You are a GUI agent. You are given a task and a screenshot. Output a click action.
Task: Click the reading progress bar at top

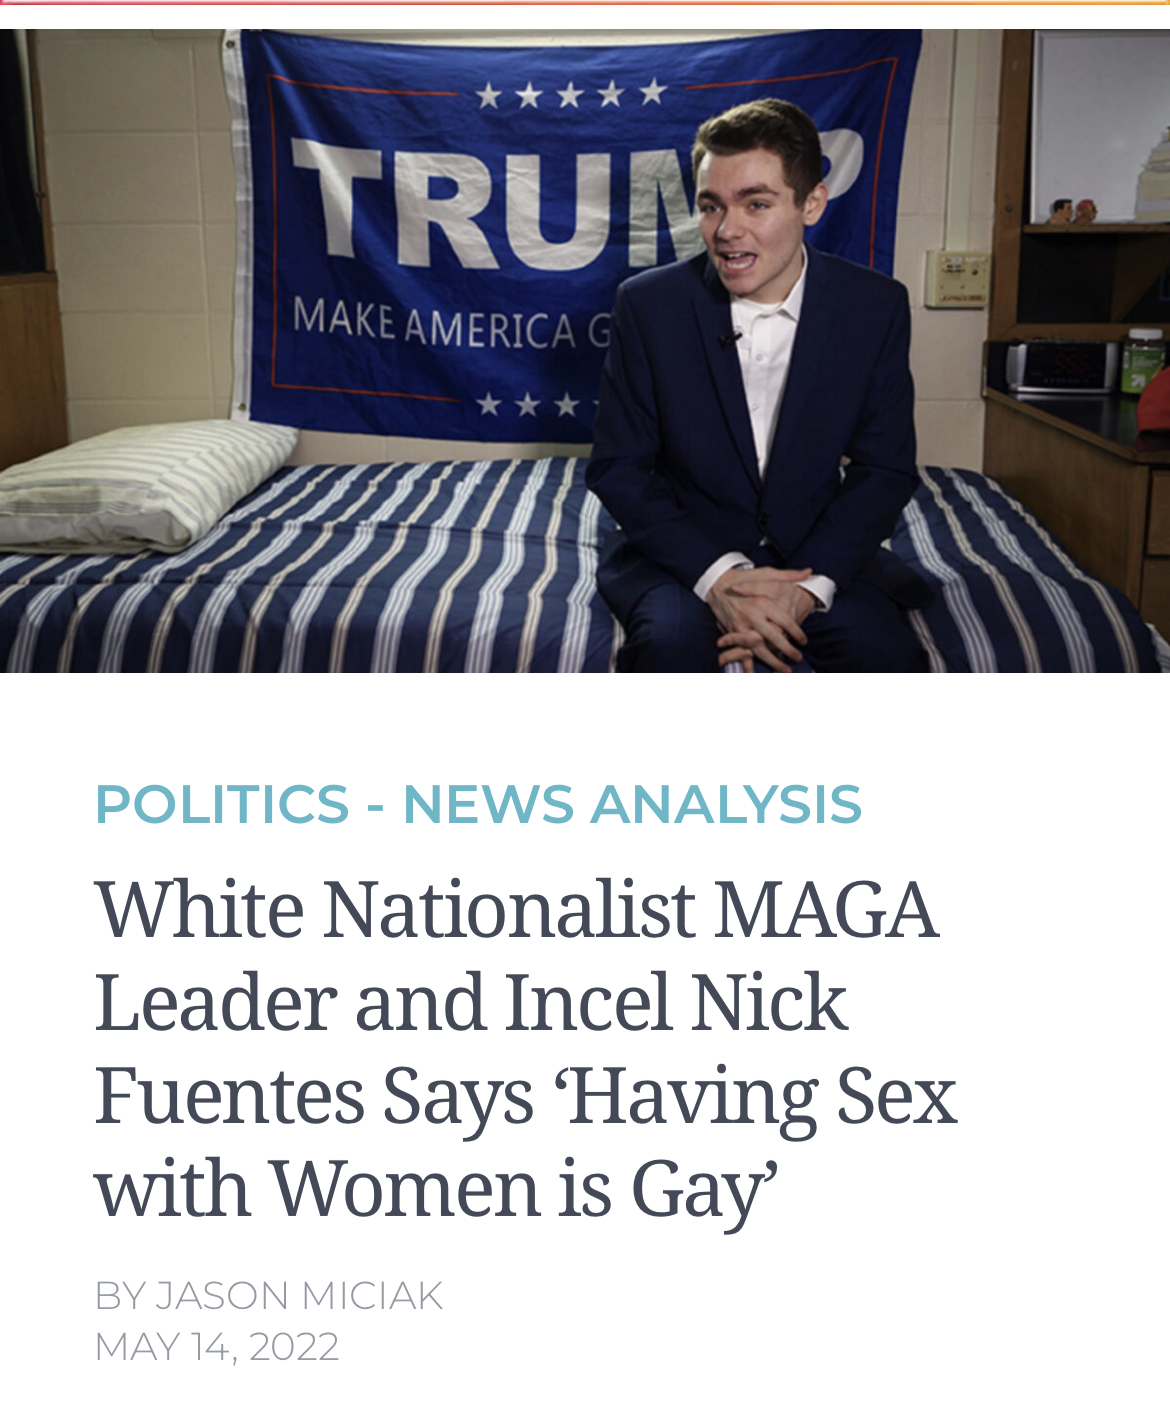coord(585,3)
